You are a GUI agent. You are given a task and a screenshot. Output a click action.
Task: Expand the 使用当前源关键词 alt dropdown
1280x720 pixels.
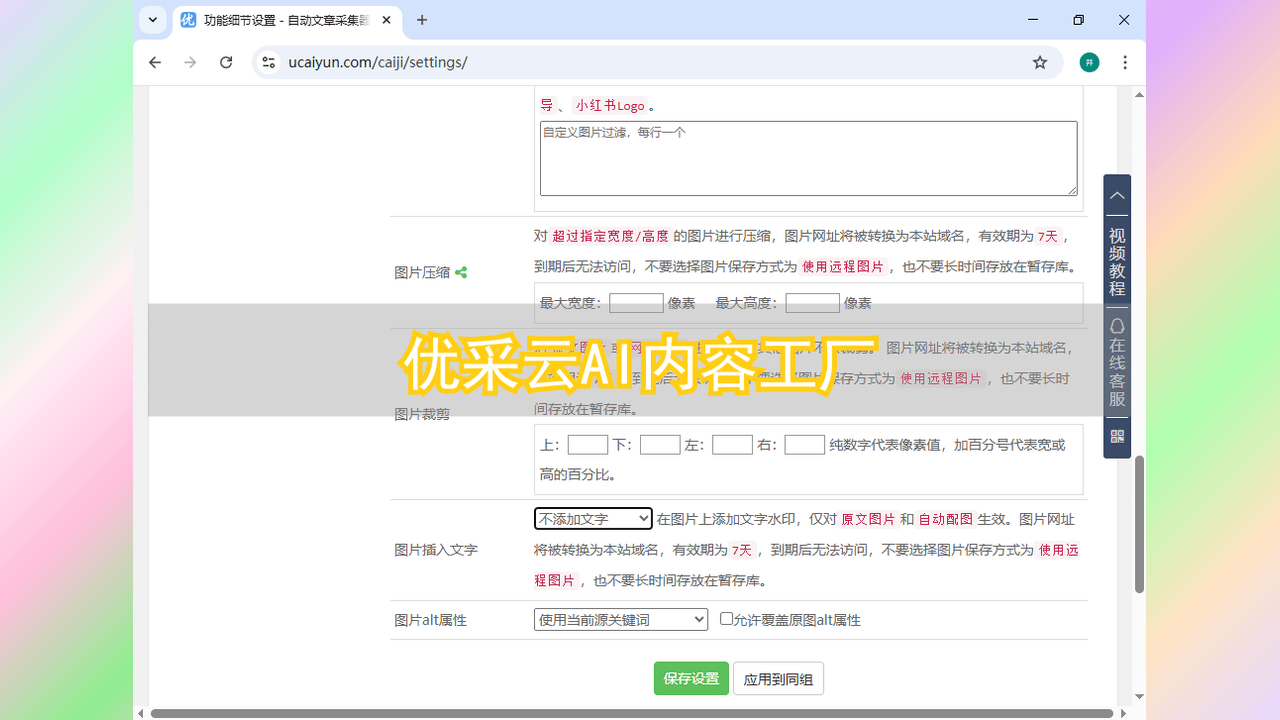click(x=620, y=620)
